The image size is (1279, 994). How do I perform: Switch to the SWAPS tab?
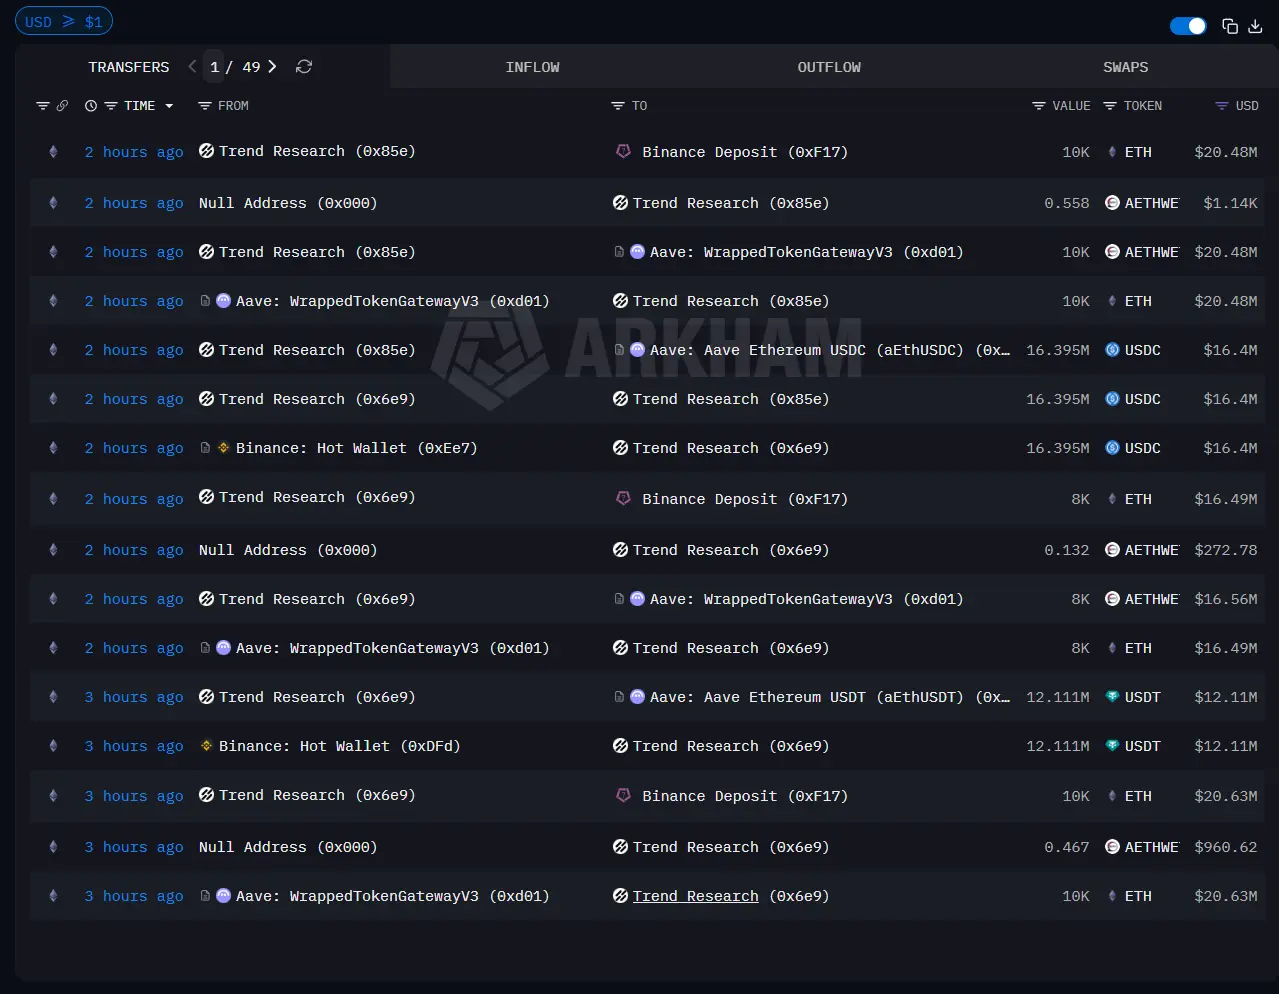(x=1125, y=67)
